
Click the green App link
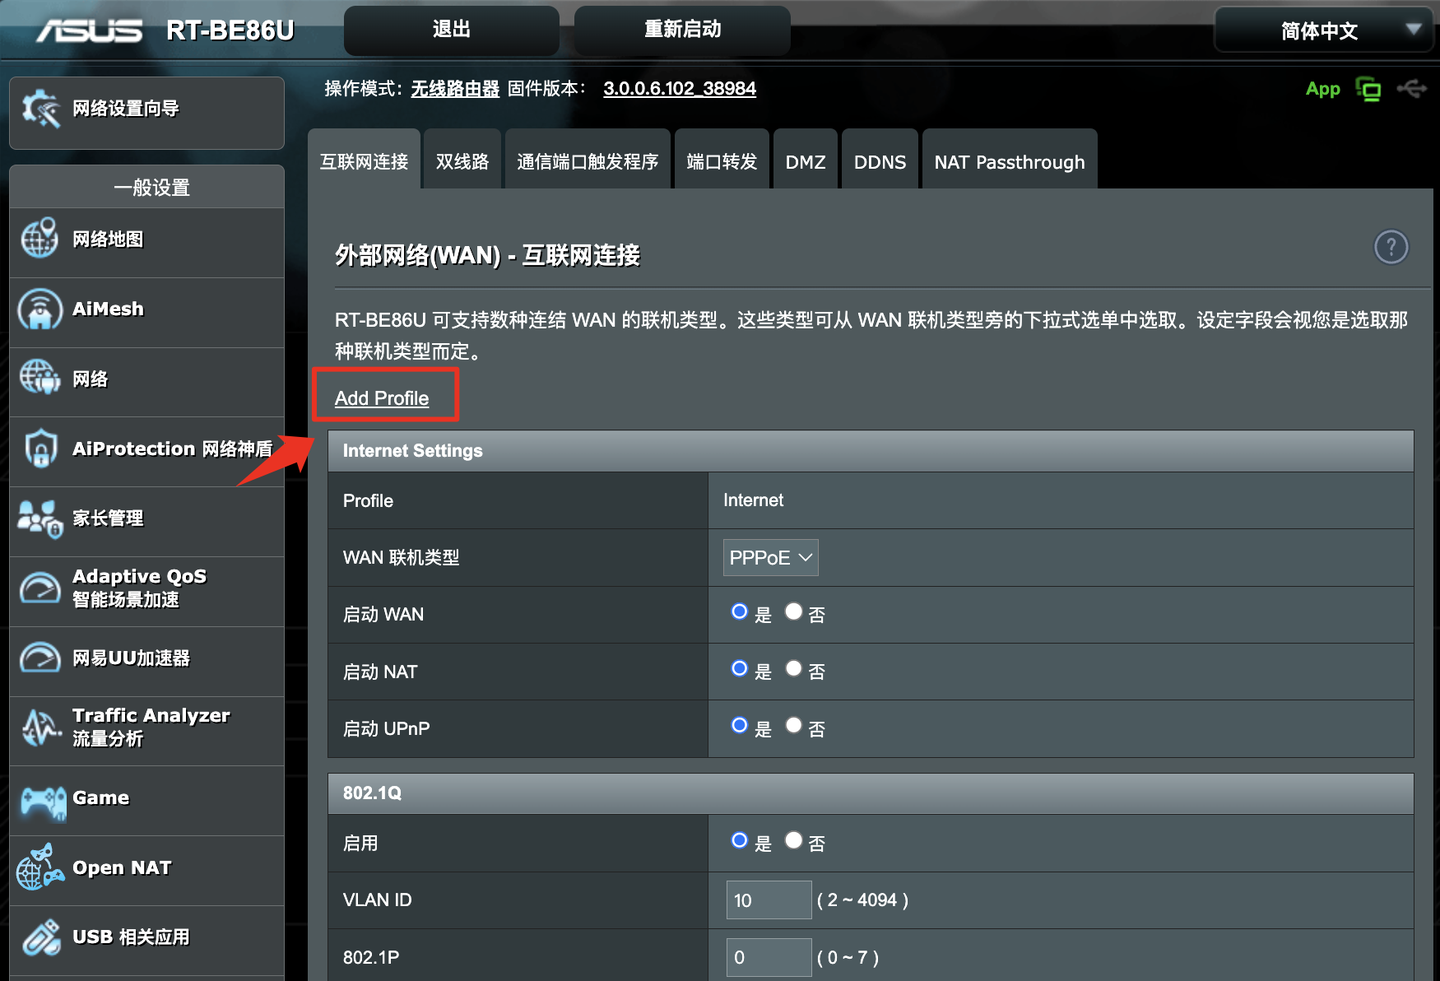[x=1323, y=89]
